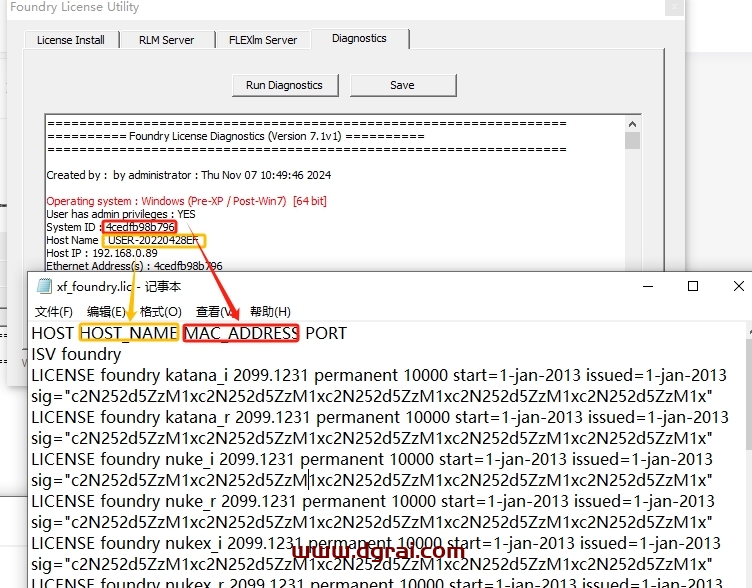Click the Foundry License Diagnostics version header

pos(235,136)
